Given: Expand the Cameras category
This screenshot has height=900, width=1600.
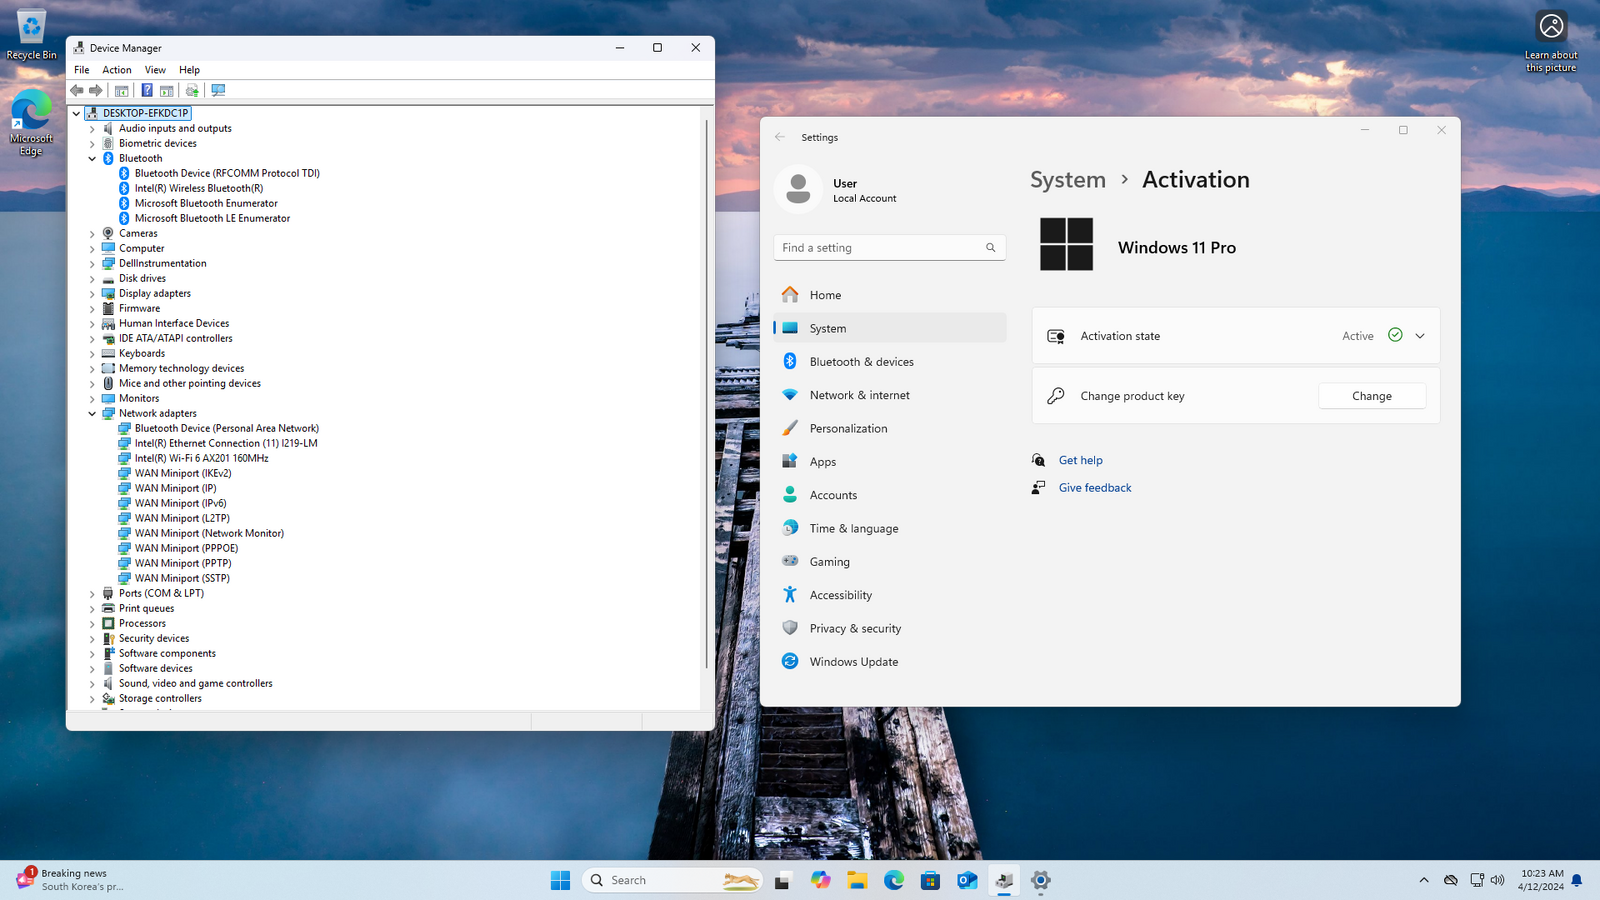Looking at the screenshot, I should click(92, 233).
